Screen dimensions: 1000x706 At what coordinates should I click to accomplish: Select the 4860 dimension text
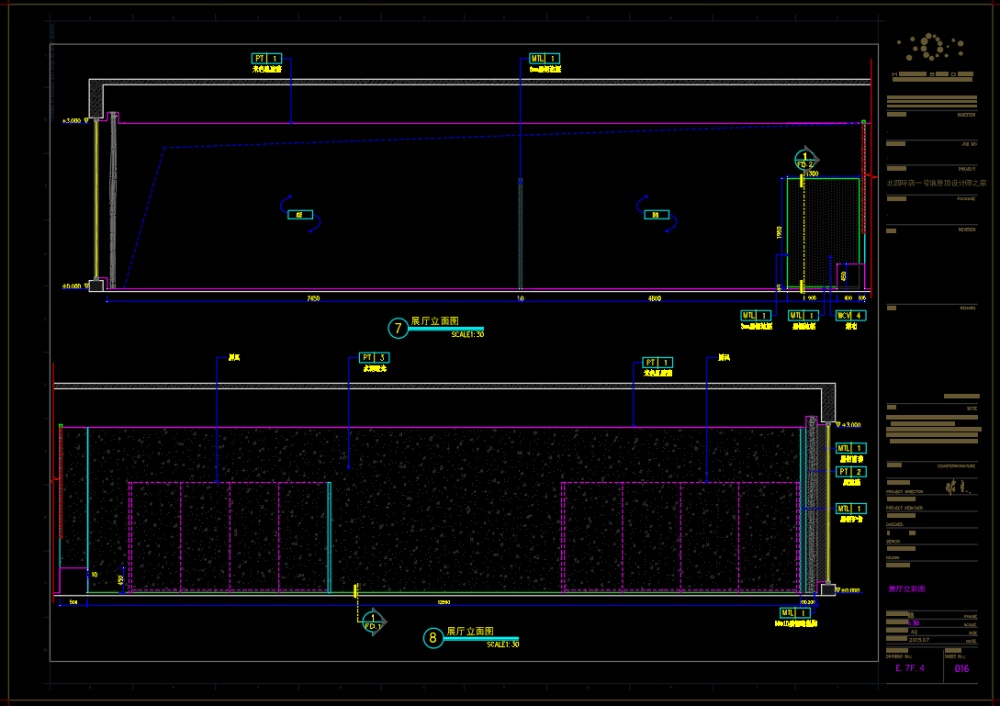tap(654, 298)
